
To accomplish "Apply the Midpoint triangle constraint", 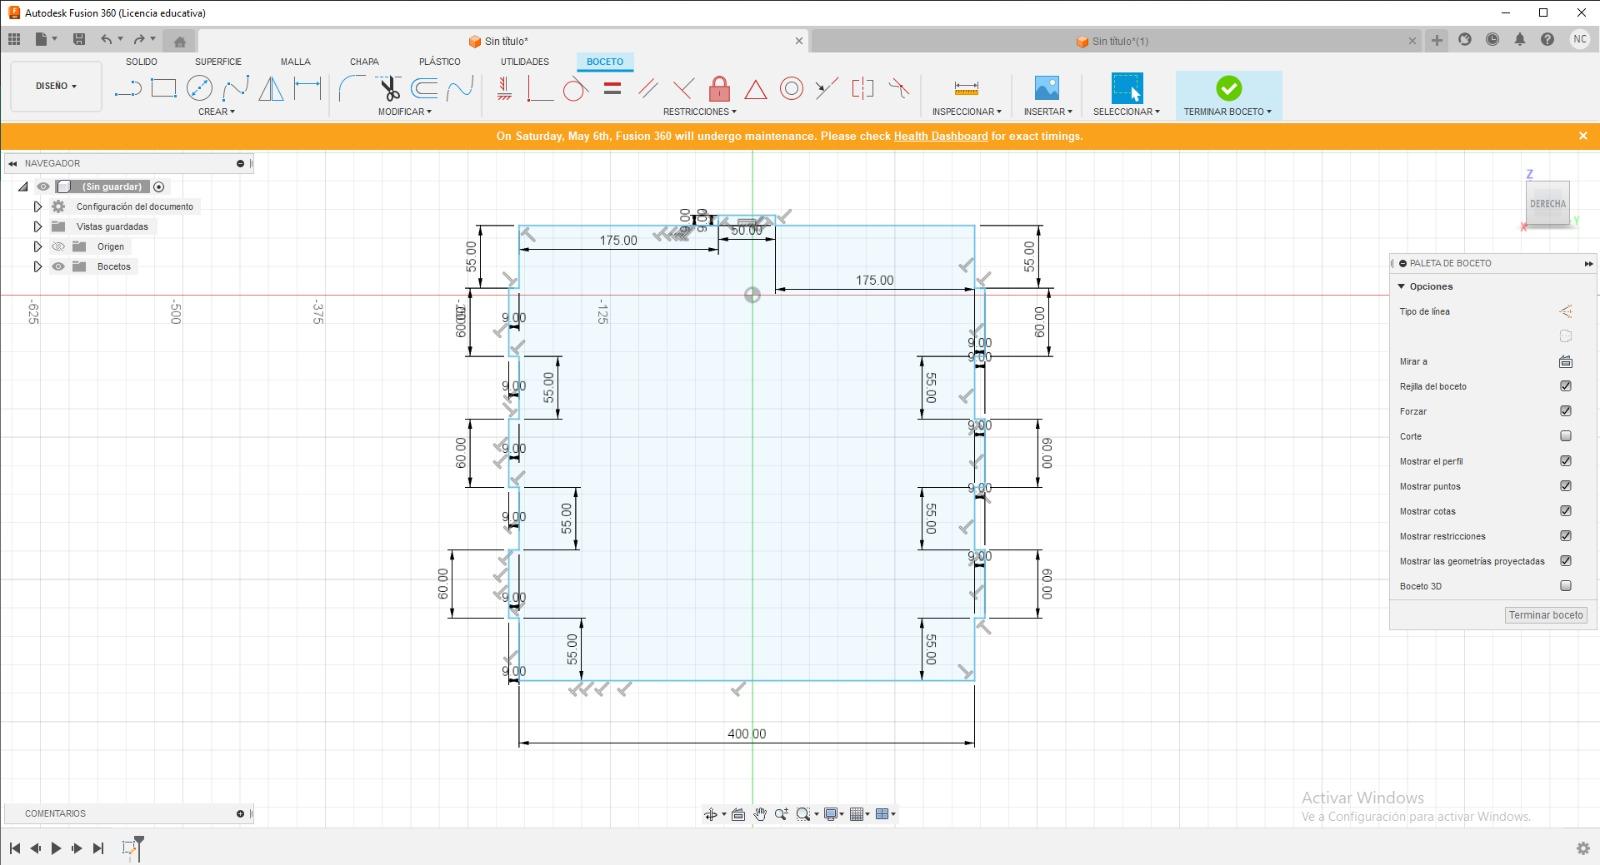I will (x=755, y=89).
